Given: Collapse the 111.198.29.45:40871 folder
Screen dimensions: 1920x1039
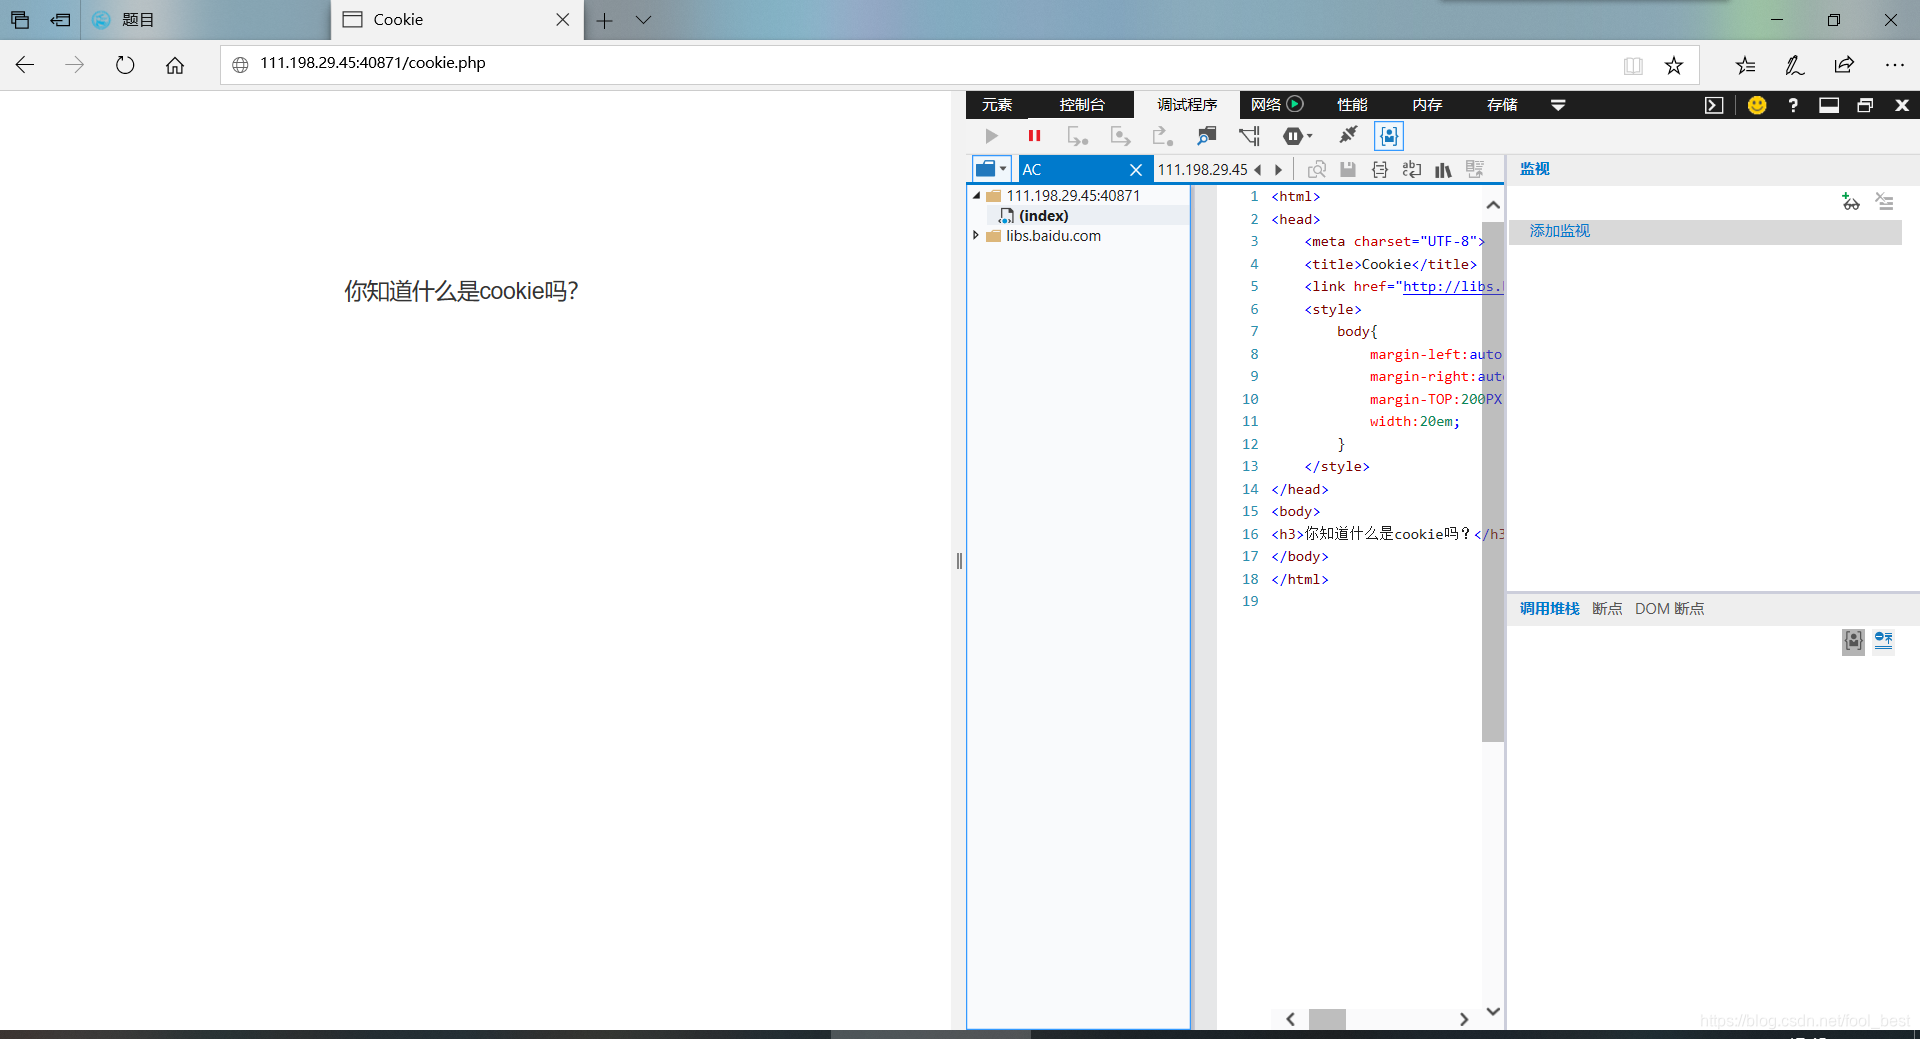Looking at the screenshot, I should tap(976, 196).
